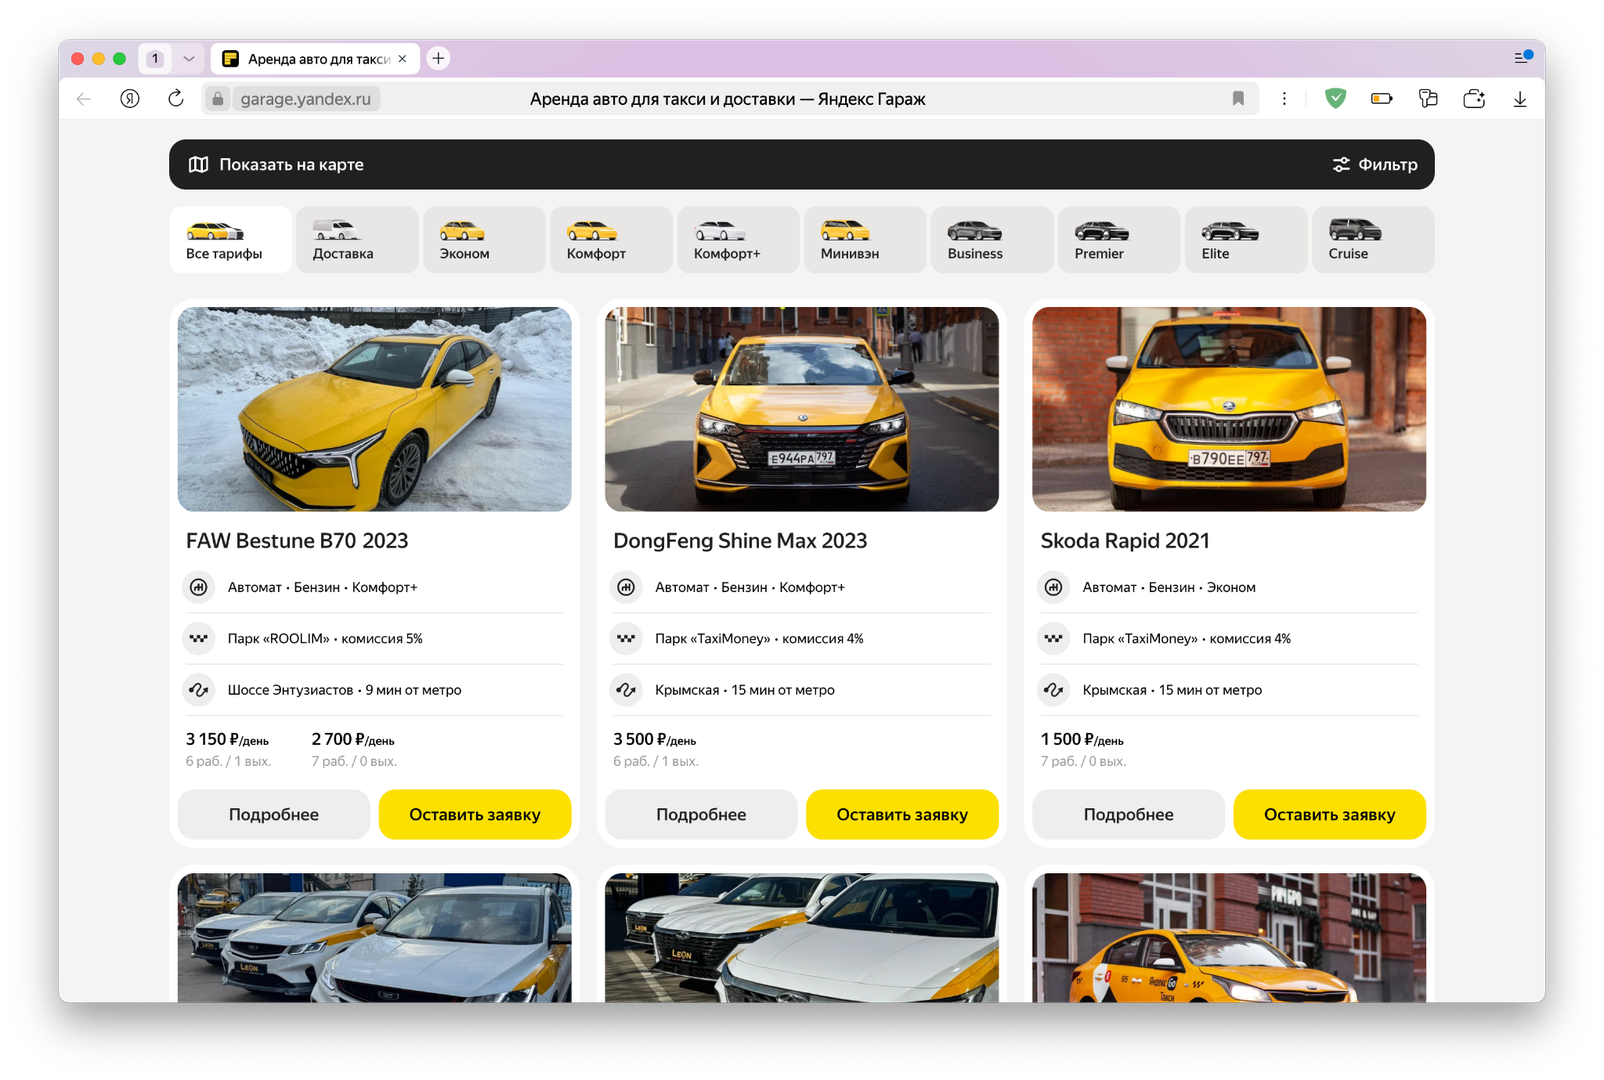Click Оставить заявку for FAW Bestune
The width and height of the screenshot is (1604, 1080).
click(475, 815)
